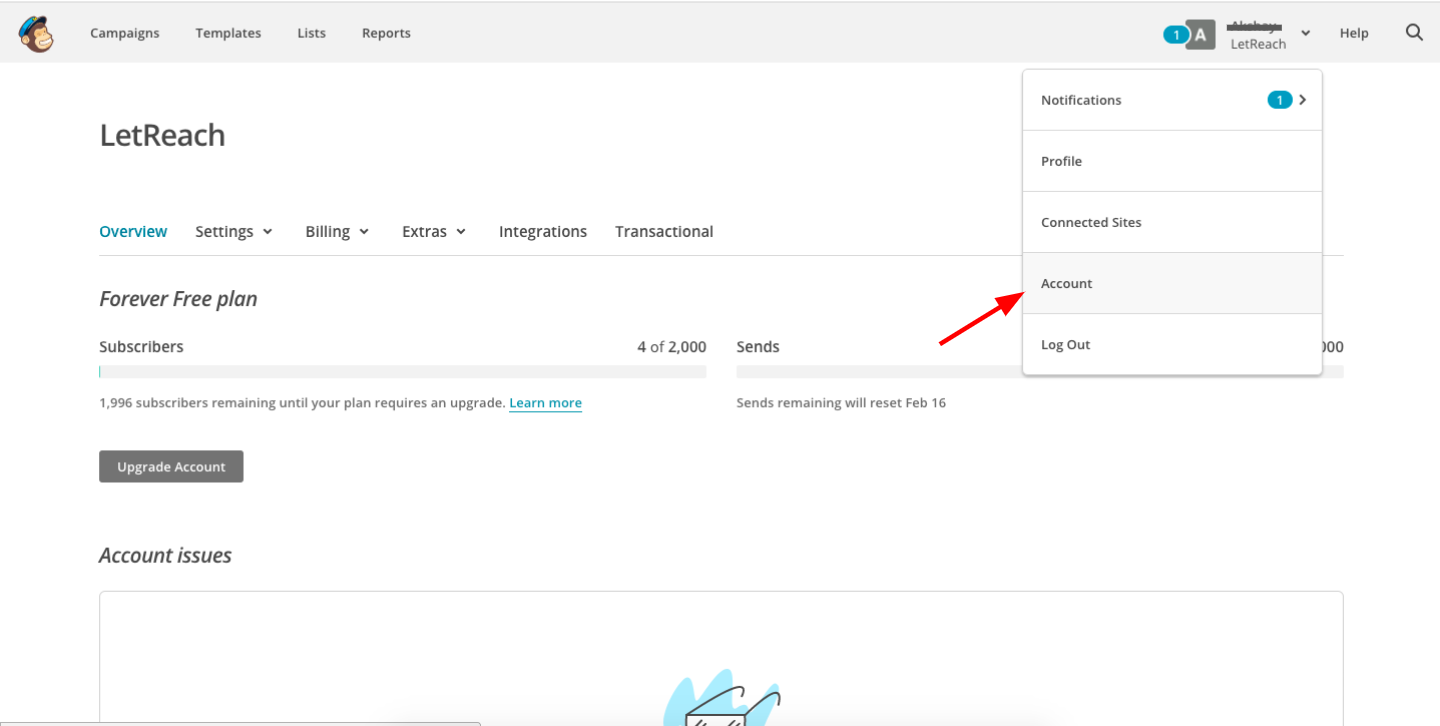Image resolution: width=1440 pixels, height=726 pixels.
Task: Click 'Sends remaining will reset Feb 16'
Action: pyautogui.click(x=841, y=403)
